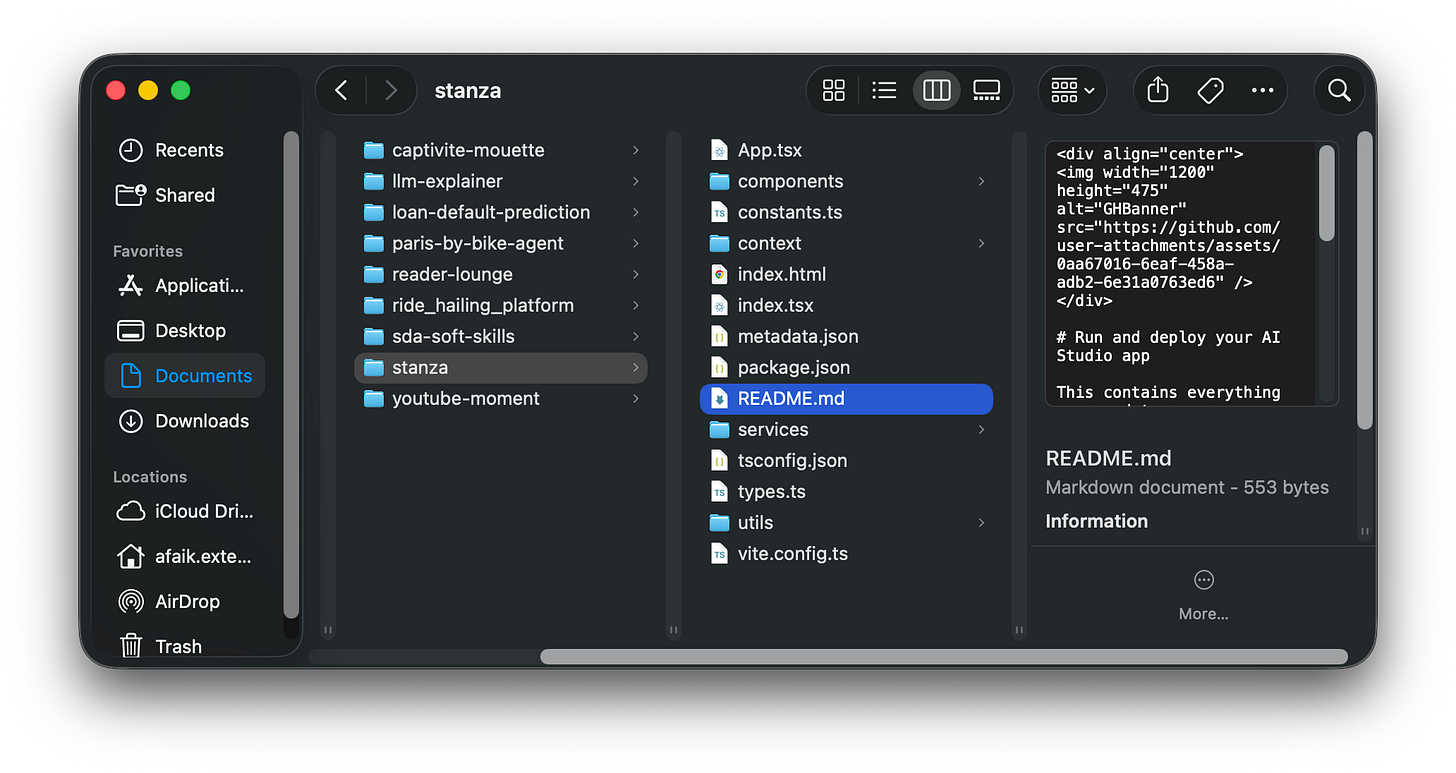This screenshot has height=773, width=1456.
Task: Switch to List view
Action: (x=884, y=89)
